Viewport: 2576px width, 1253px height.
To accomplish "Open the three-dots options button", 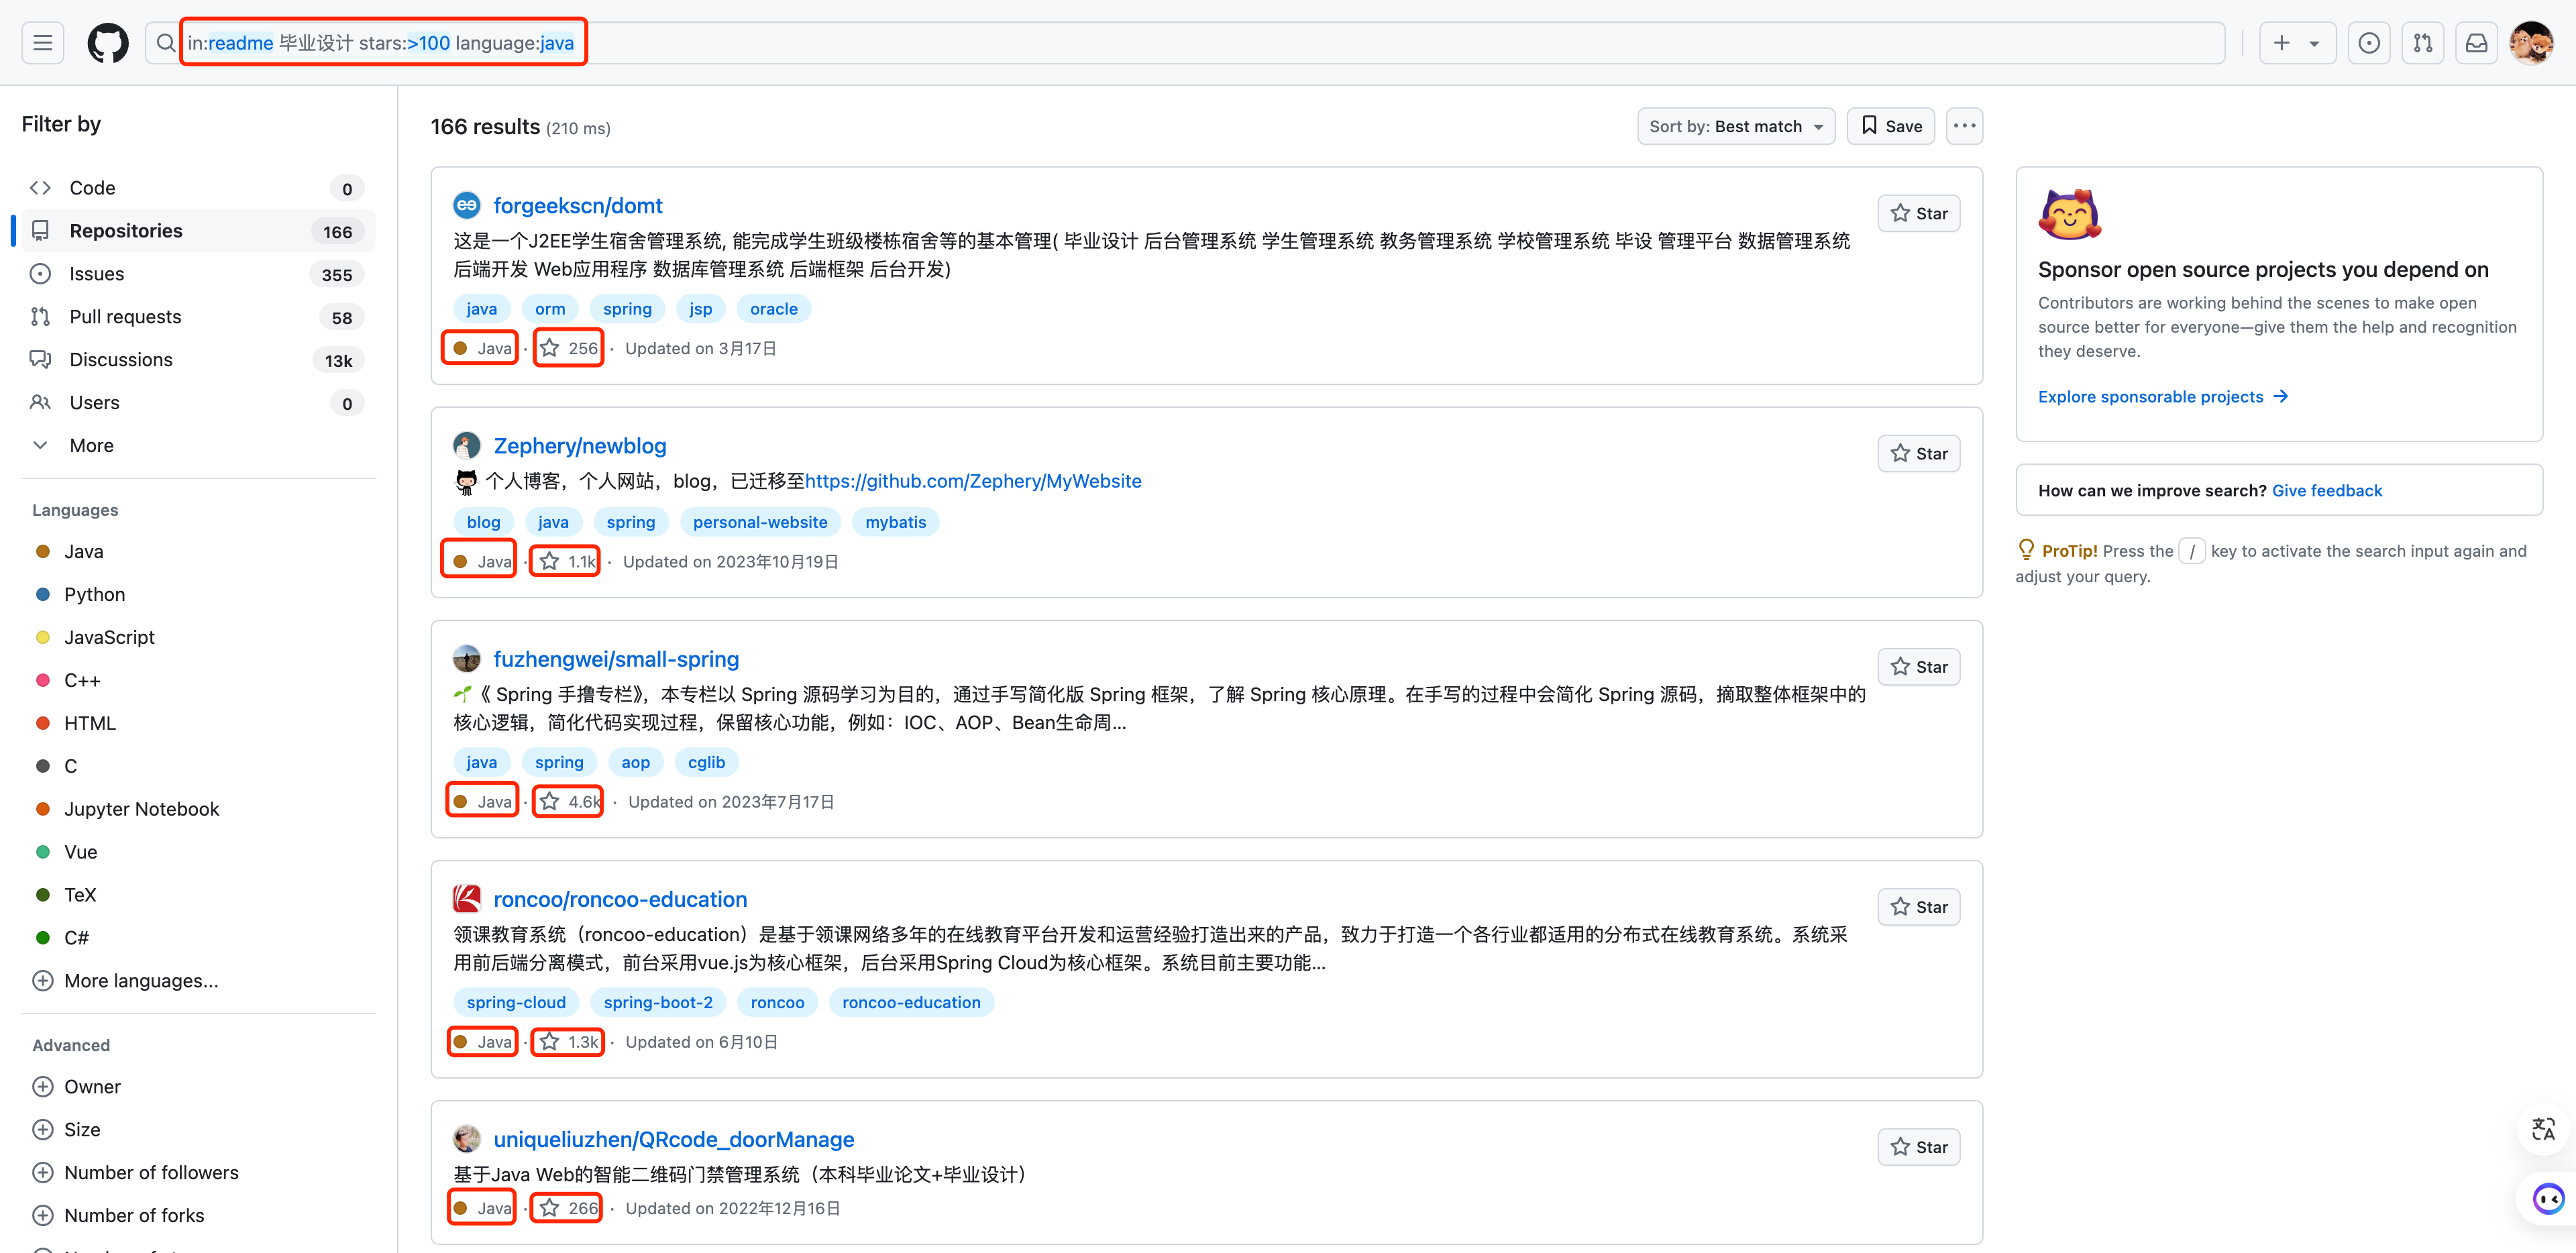I will click(1964, 126).
